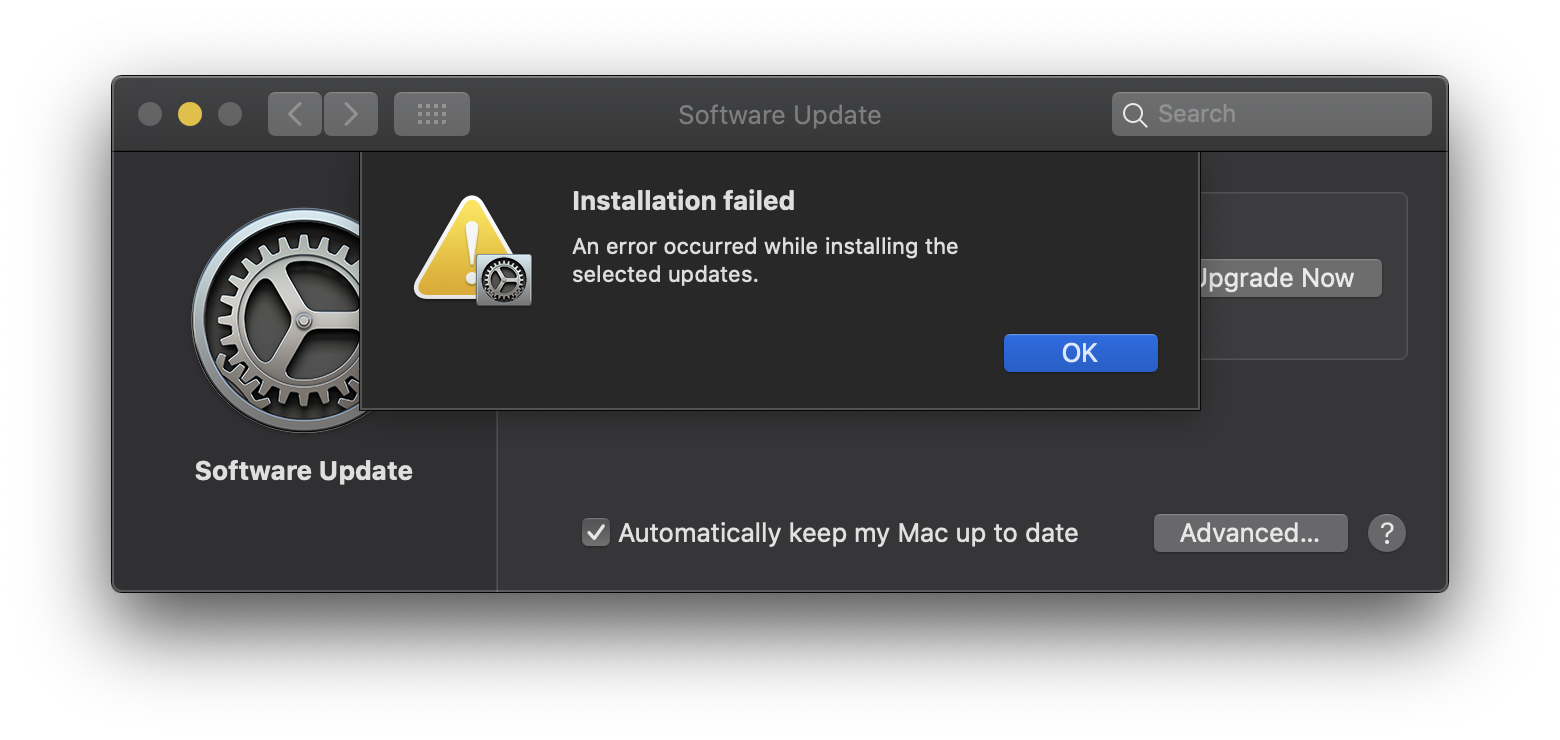Click the gray close window button

point(150,114)
